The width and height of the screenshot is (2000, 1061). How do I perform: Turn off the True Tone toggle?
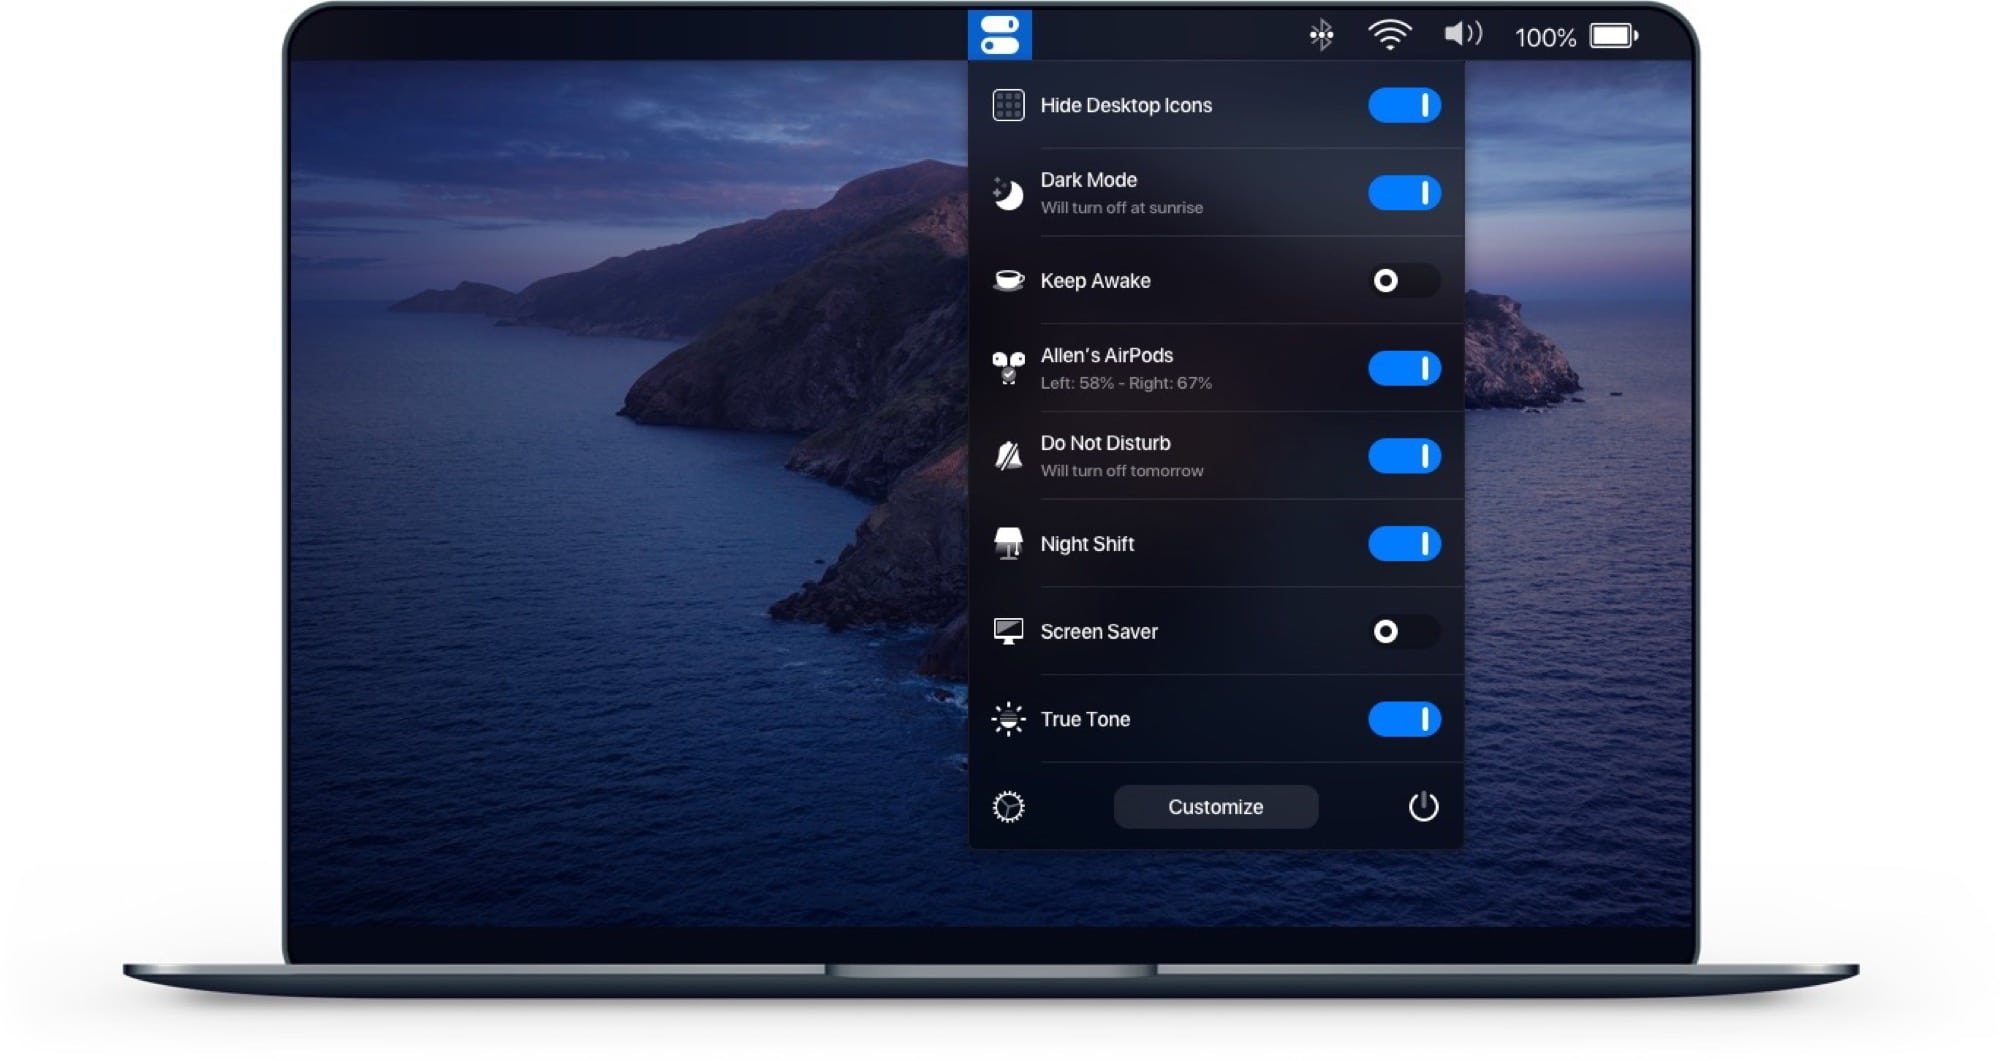(x=1404, y=718)
